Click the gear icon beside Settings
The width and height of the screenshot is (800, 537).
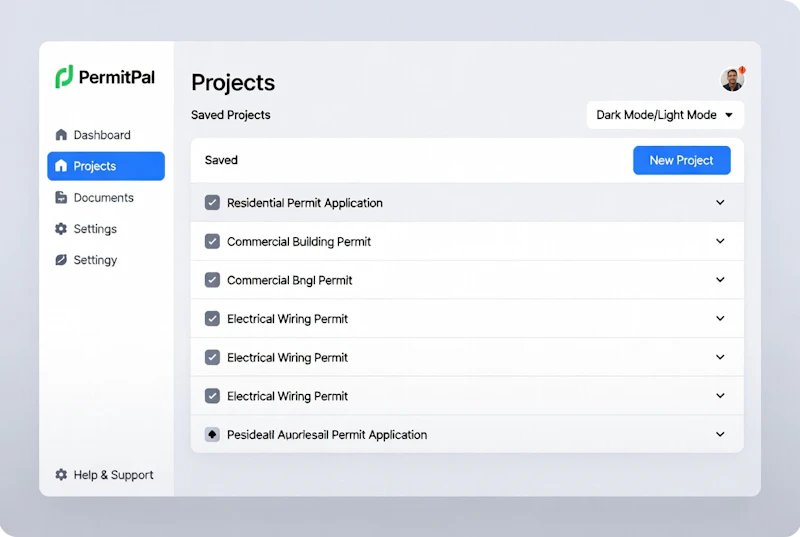click(x=61, y=228)
